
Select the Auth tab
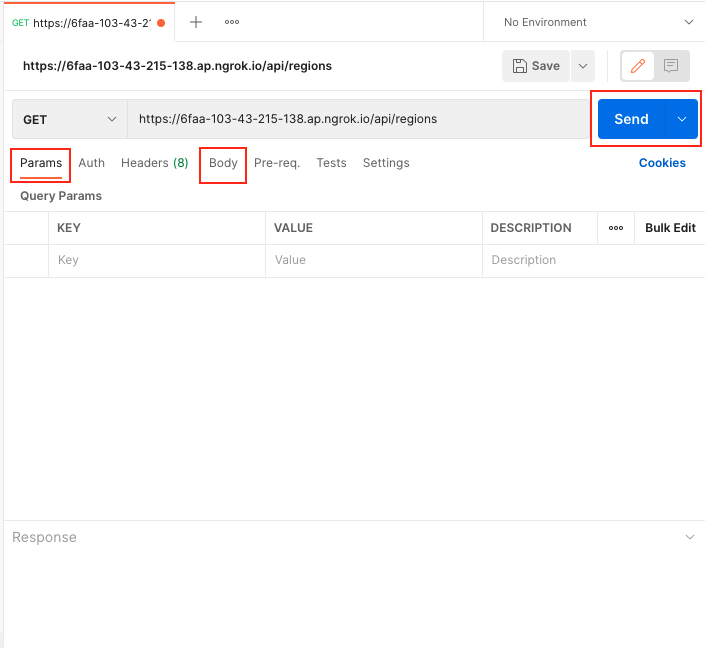coord(92,163)
